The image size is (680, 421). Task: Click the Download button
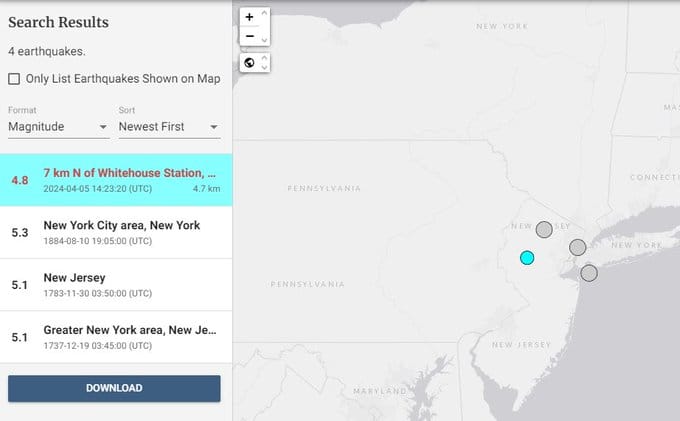click(x=114, y=388)
